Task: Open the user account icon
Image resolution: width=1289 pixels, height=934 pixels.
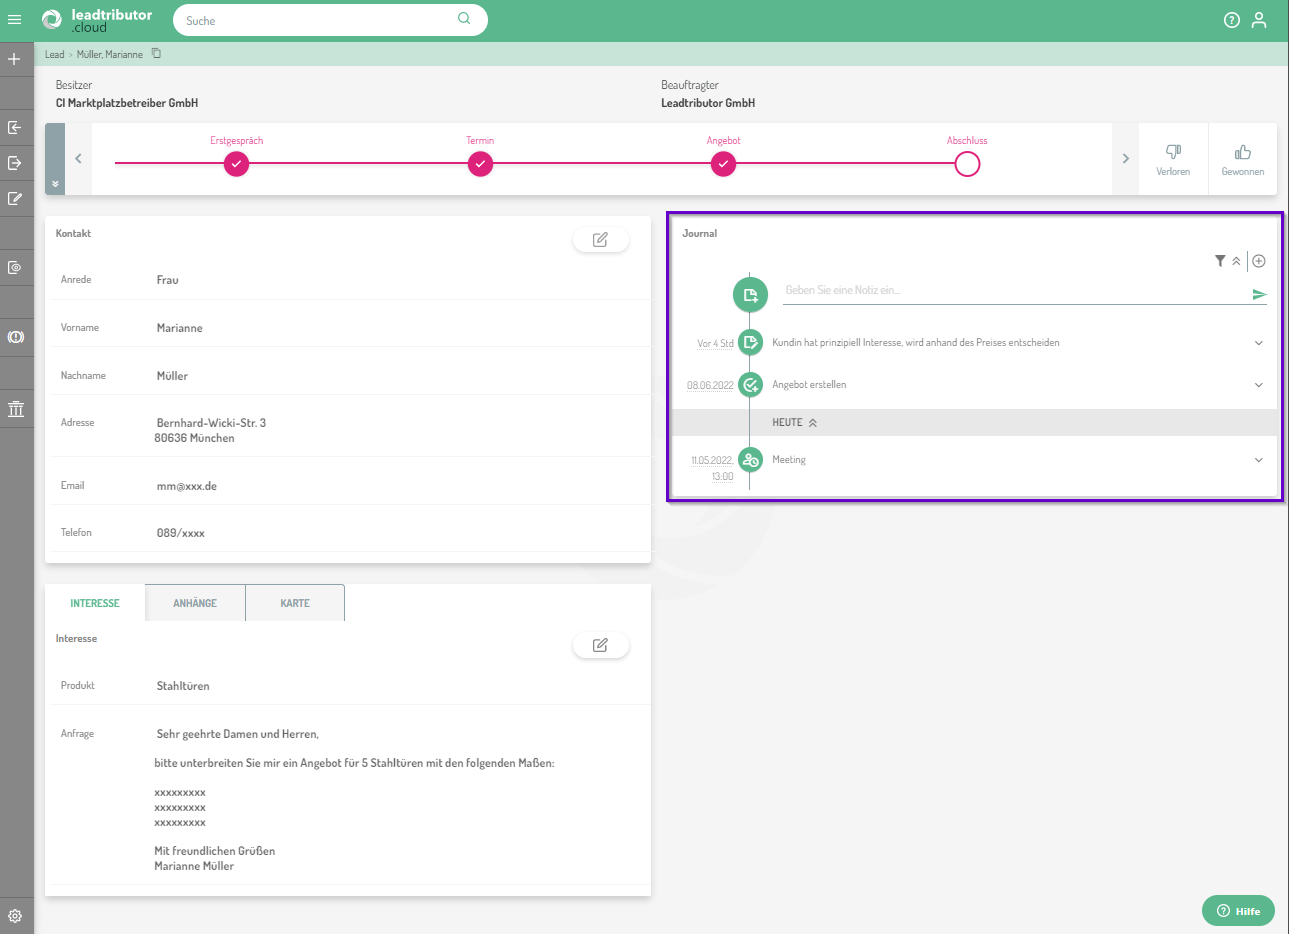Action: (1259, 20)
